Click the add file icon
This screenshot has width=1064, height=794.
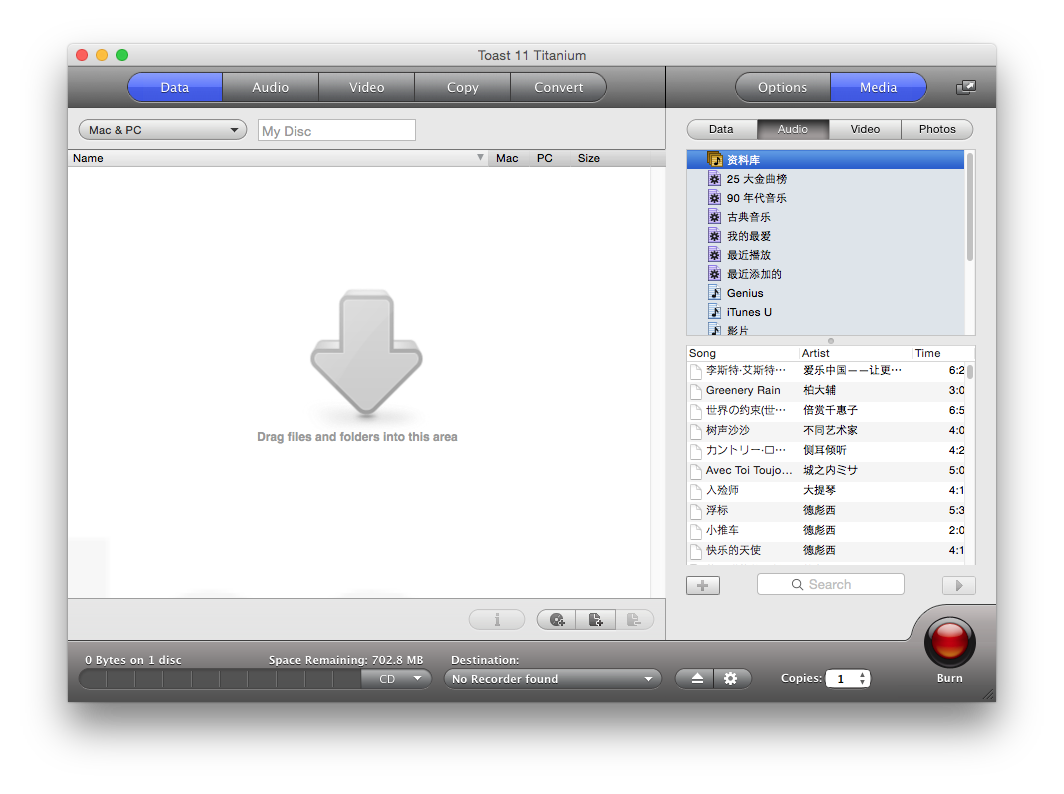[x=596, y=620]
